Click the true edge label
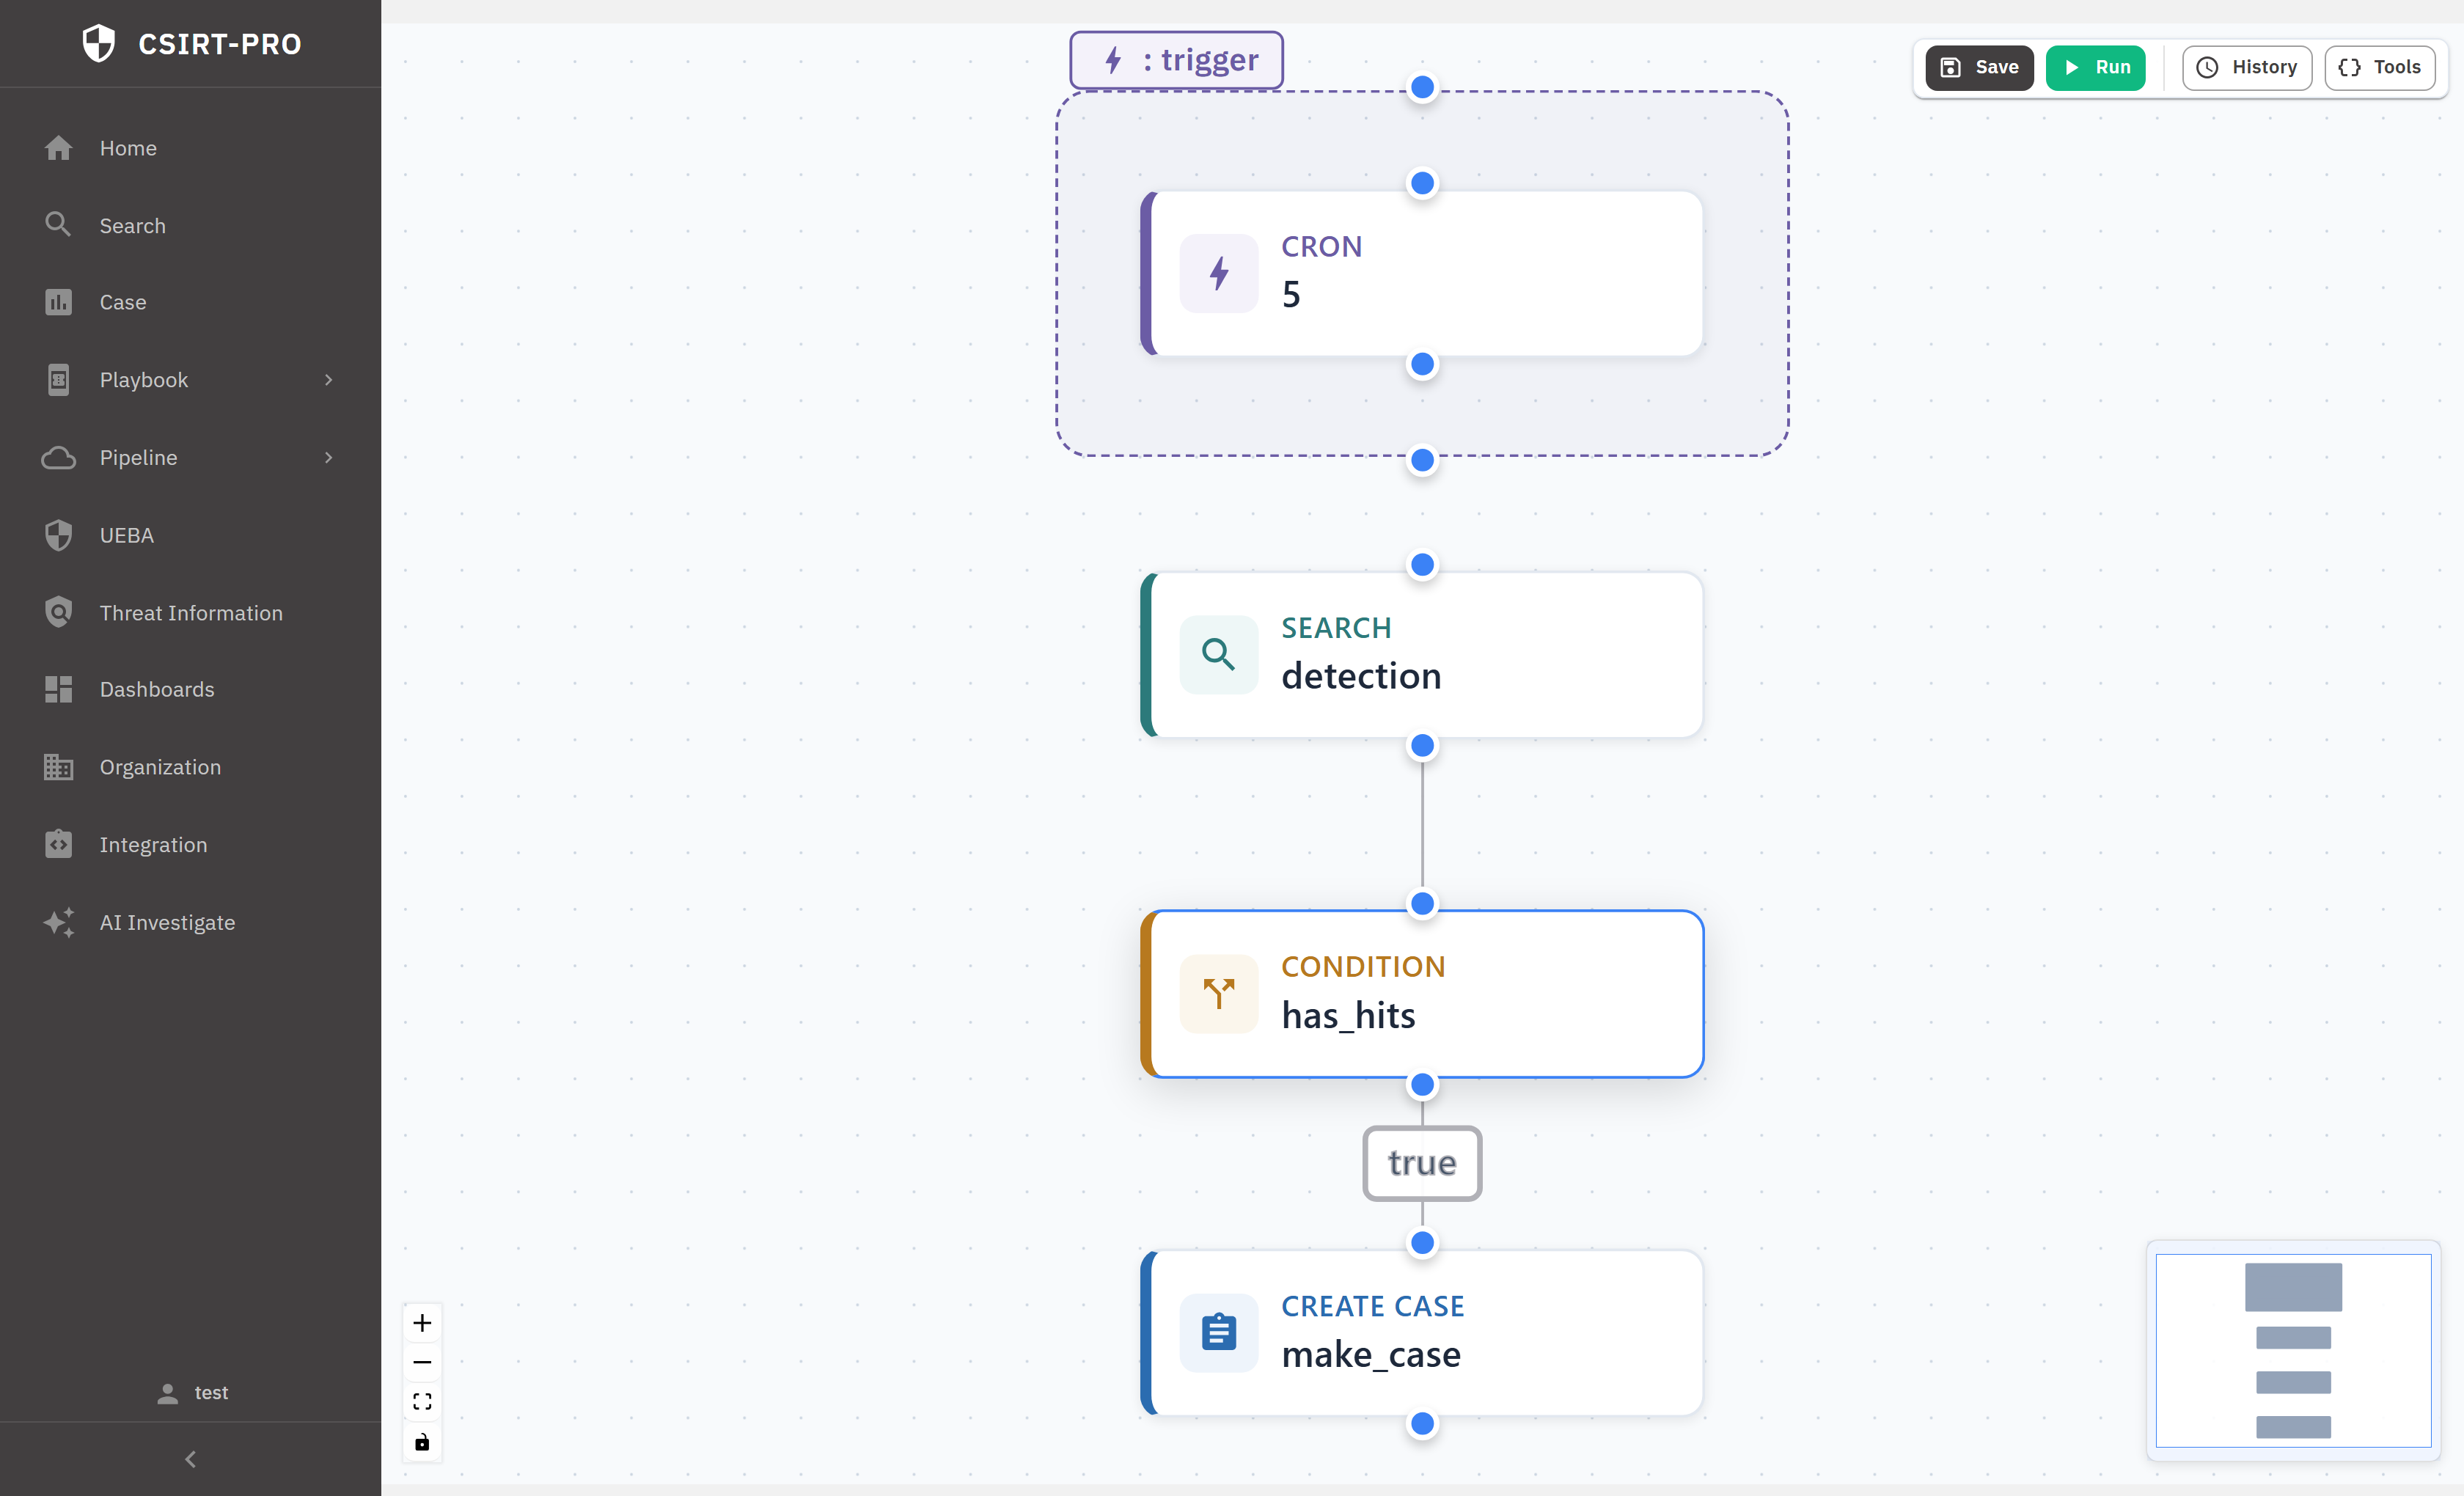The height and width of the screenshot is (1496, 2464). (1422, 1163)
